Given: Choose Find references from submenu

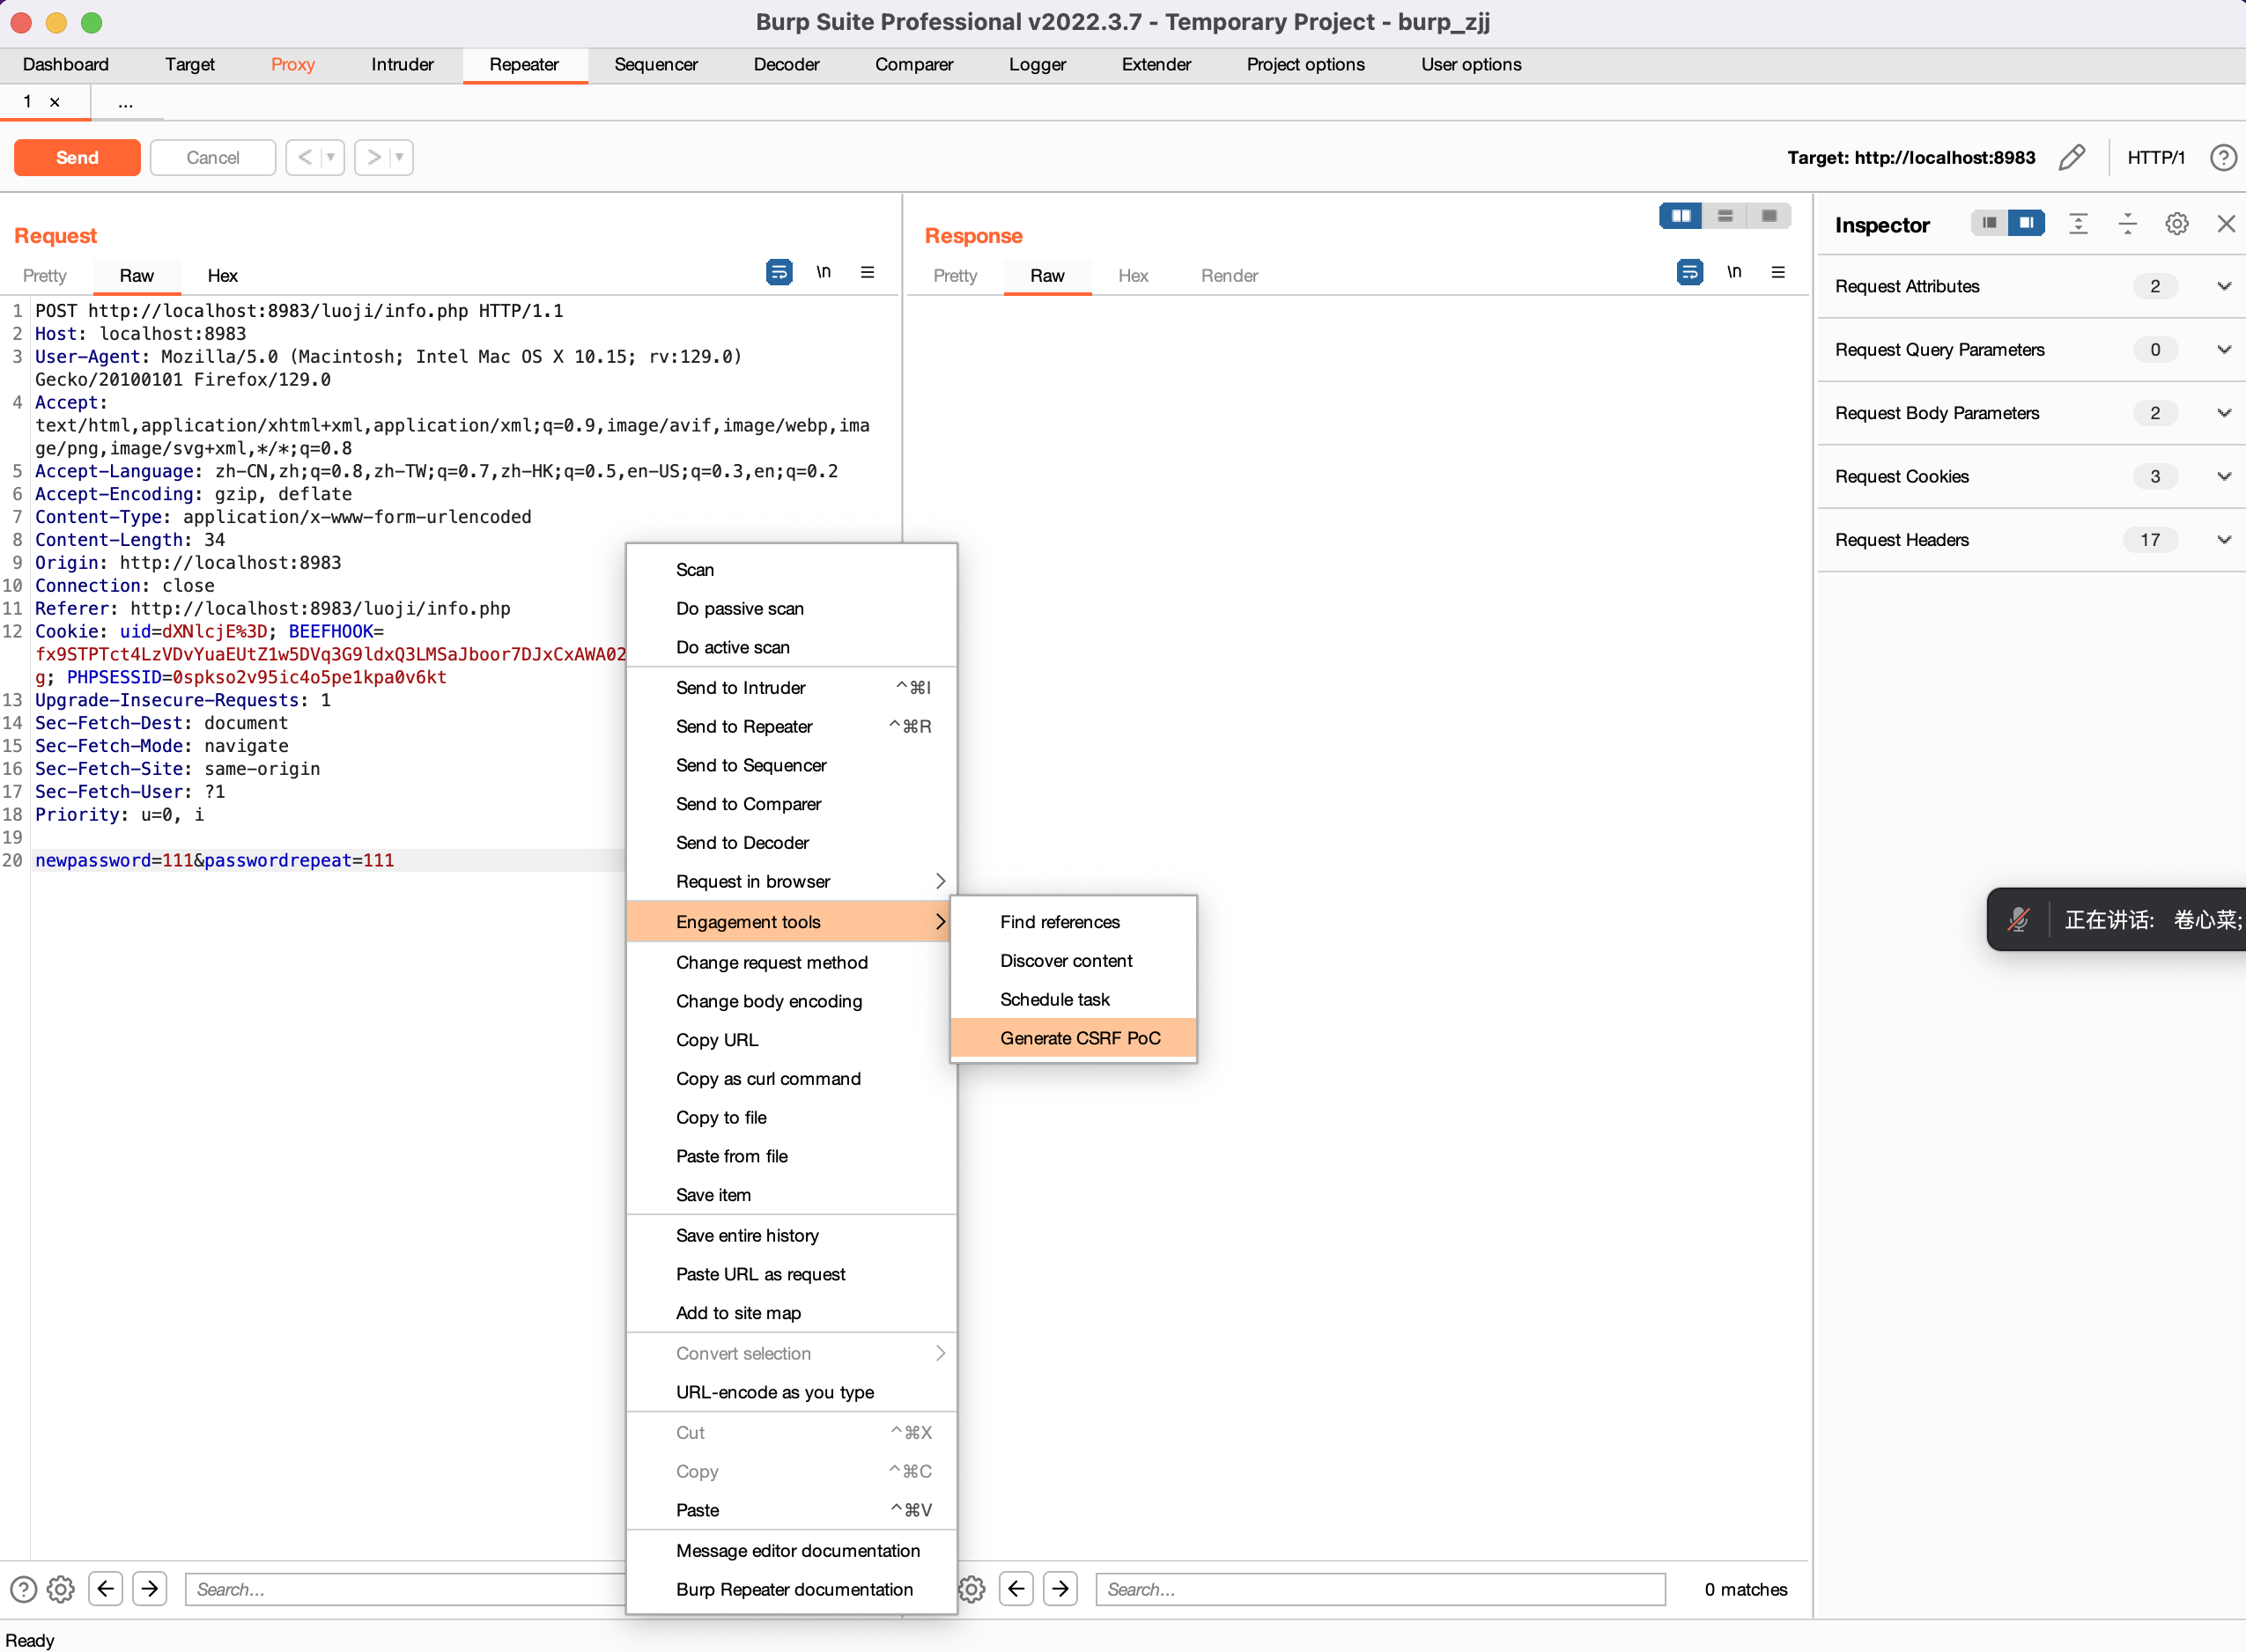Looking at the screenshot, I should tap(1073, 922).
